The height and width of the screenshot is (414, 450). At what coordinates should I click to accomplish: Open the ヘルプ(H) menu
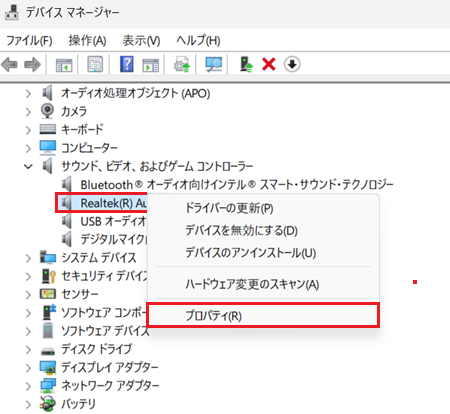[x=198, y=41]
